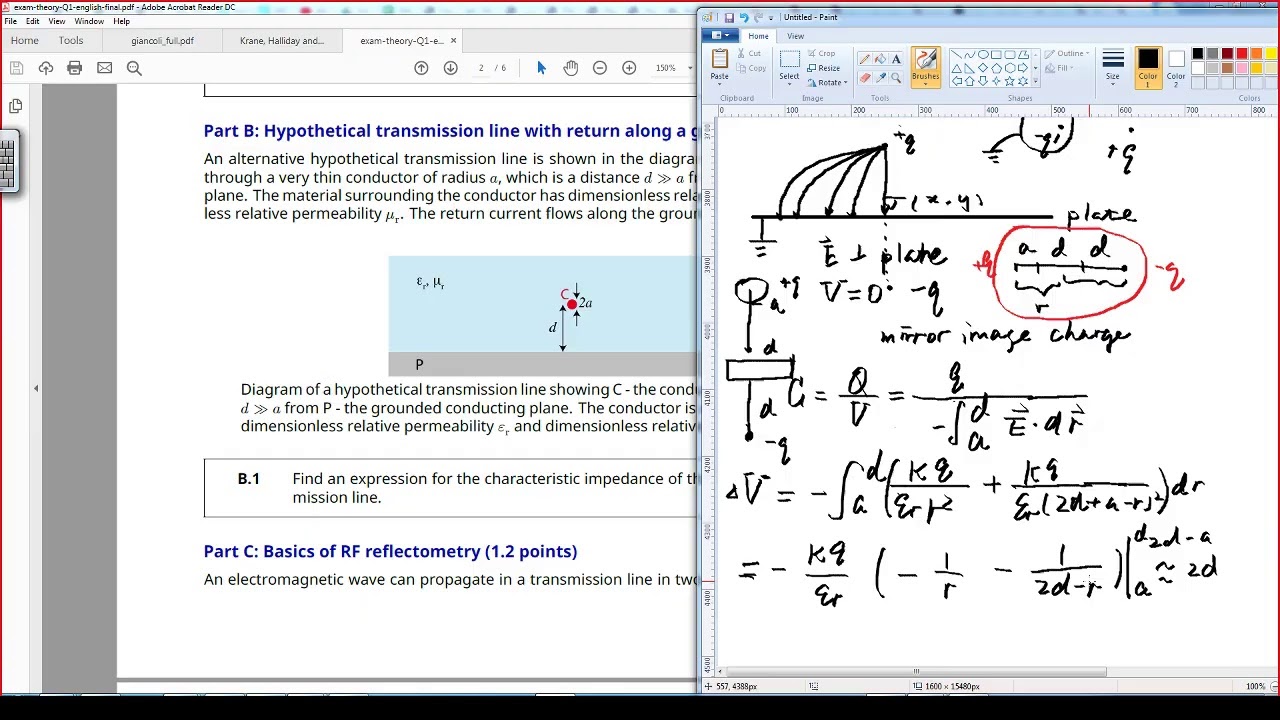This screenshot has height=720, width=1280.
Task: Open the Help menu in Acrobat
Action: [121, 21]
